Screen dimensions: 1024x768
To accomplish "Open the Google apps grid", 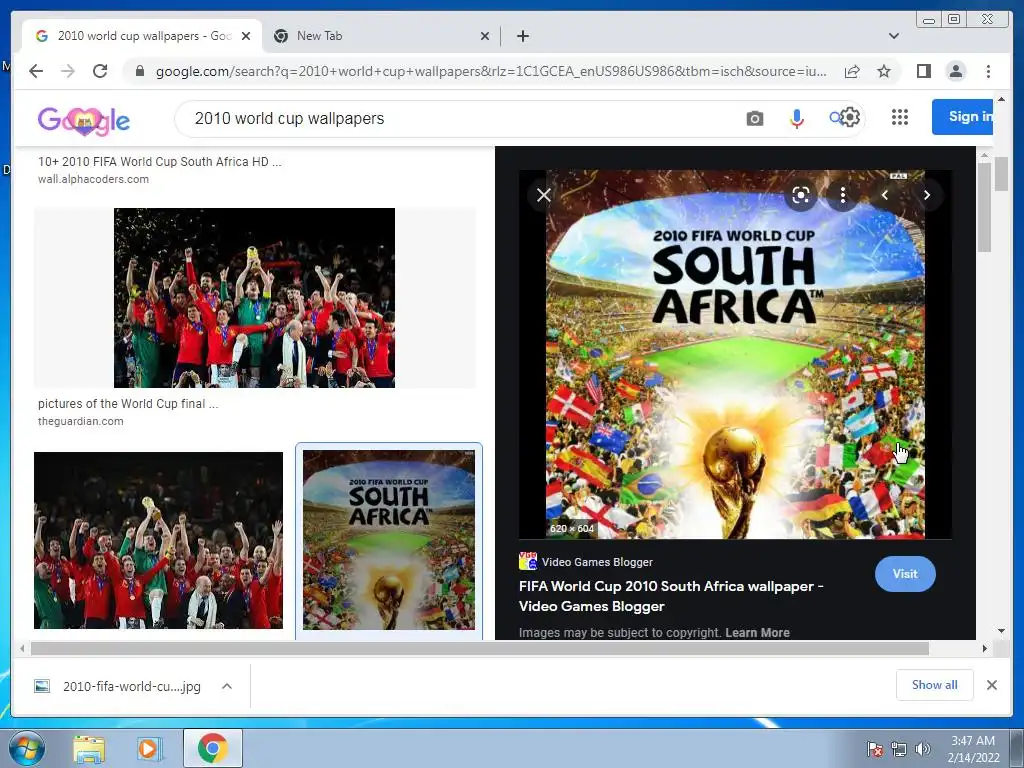I will (x=900, y=118).
